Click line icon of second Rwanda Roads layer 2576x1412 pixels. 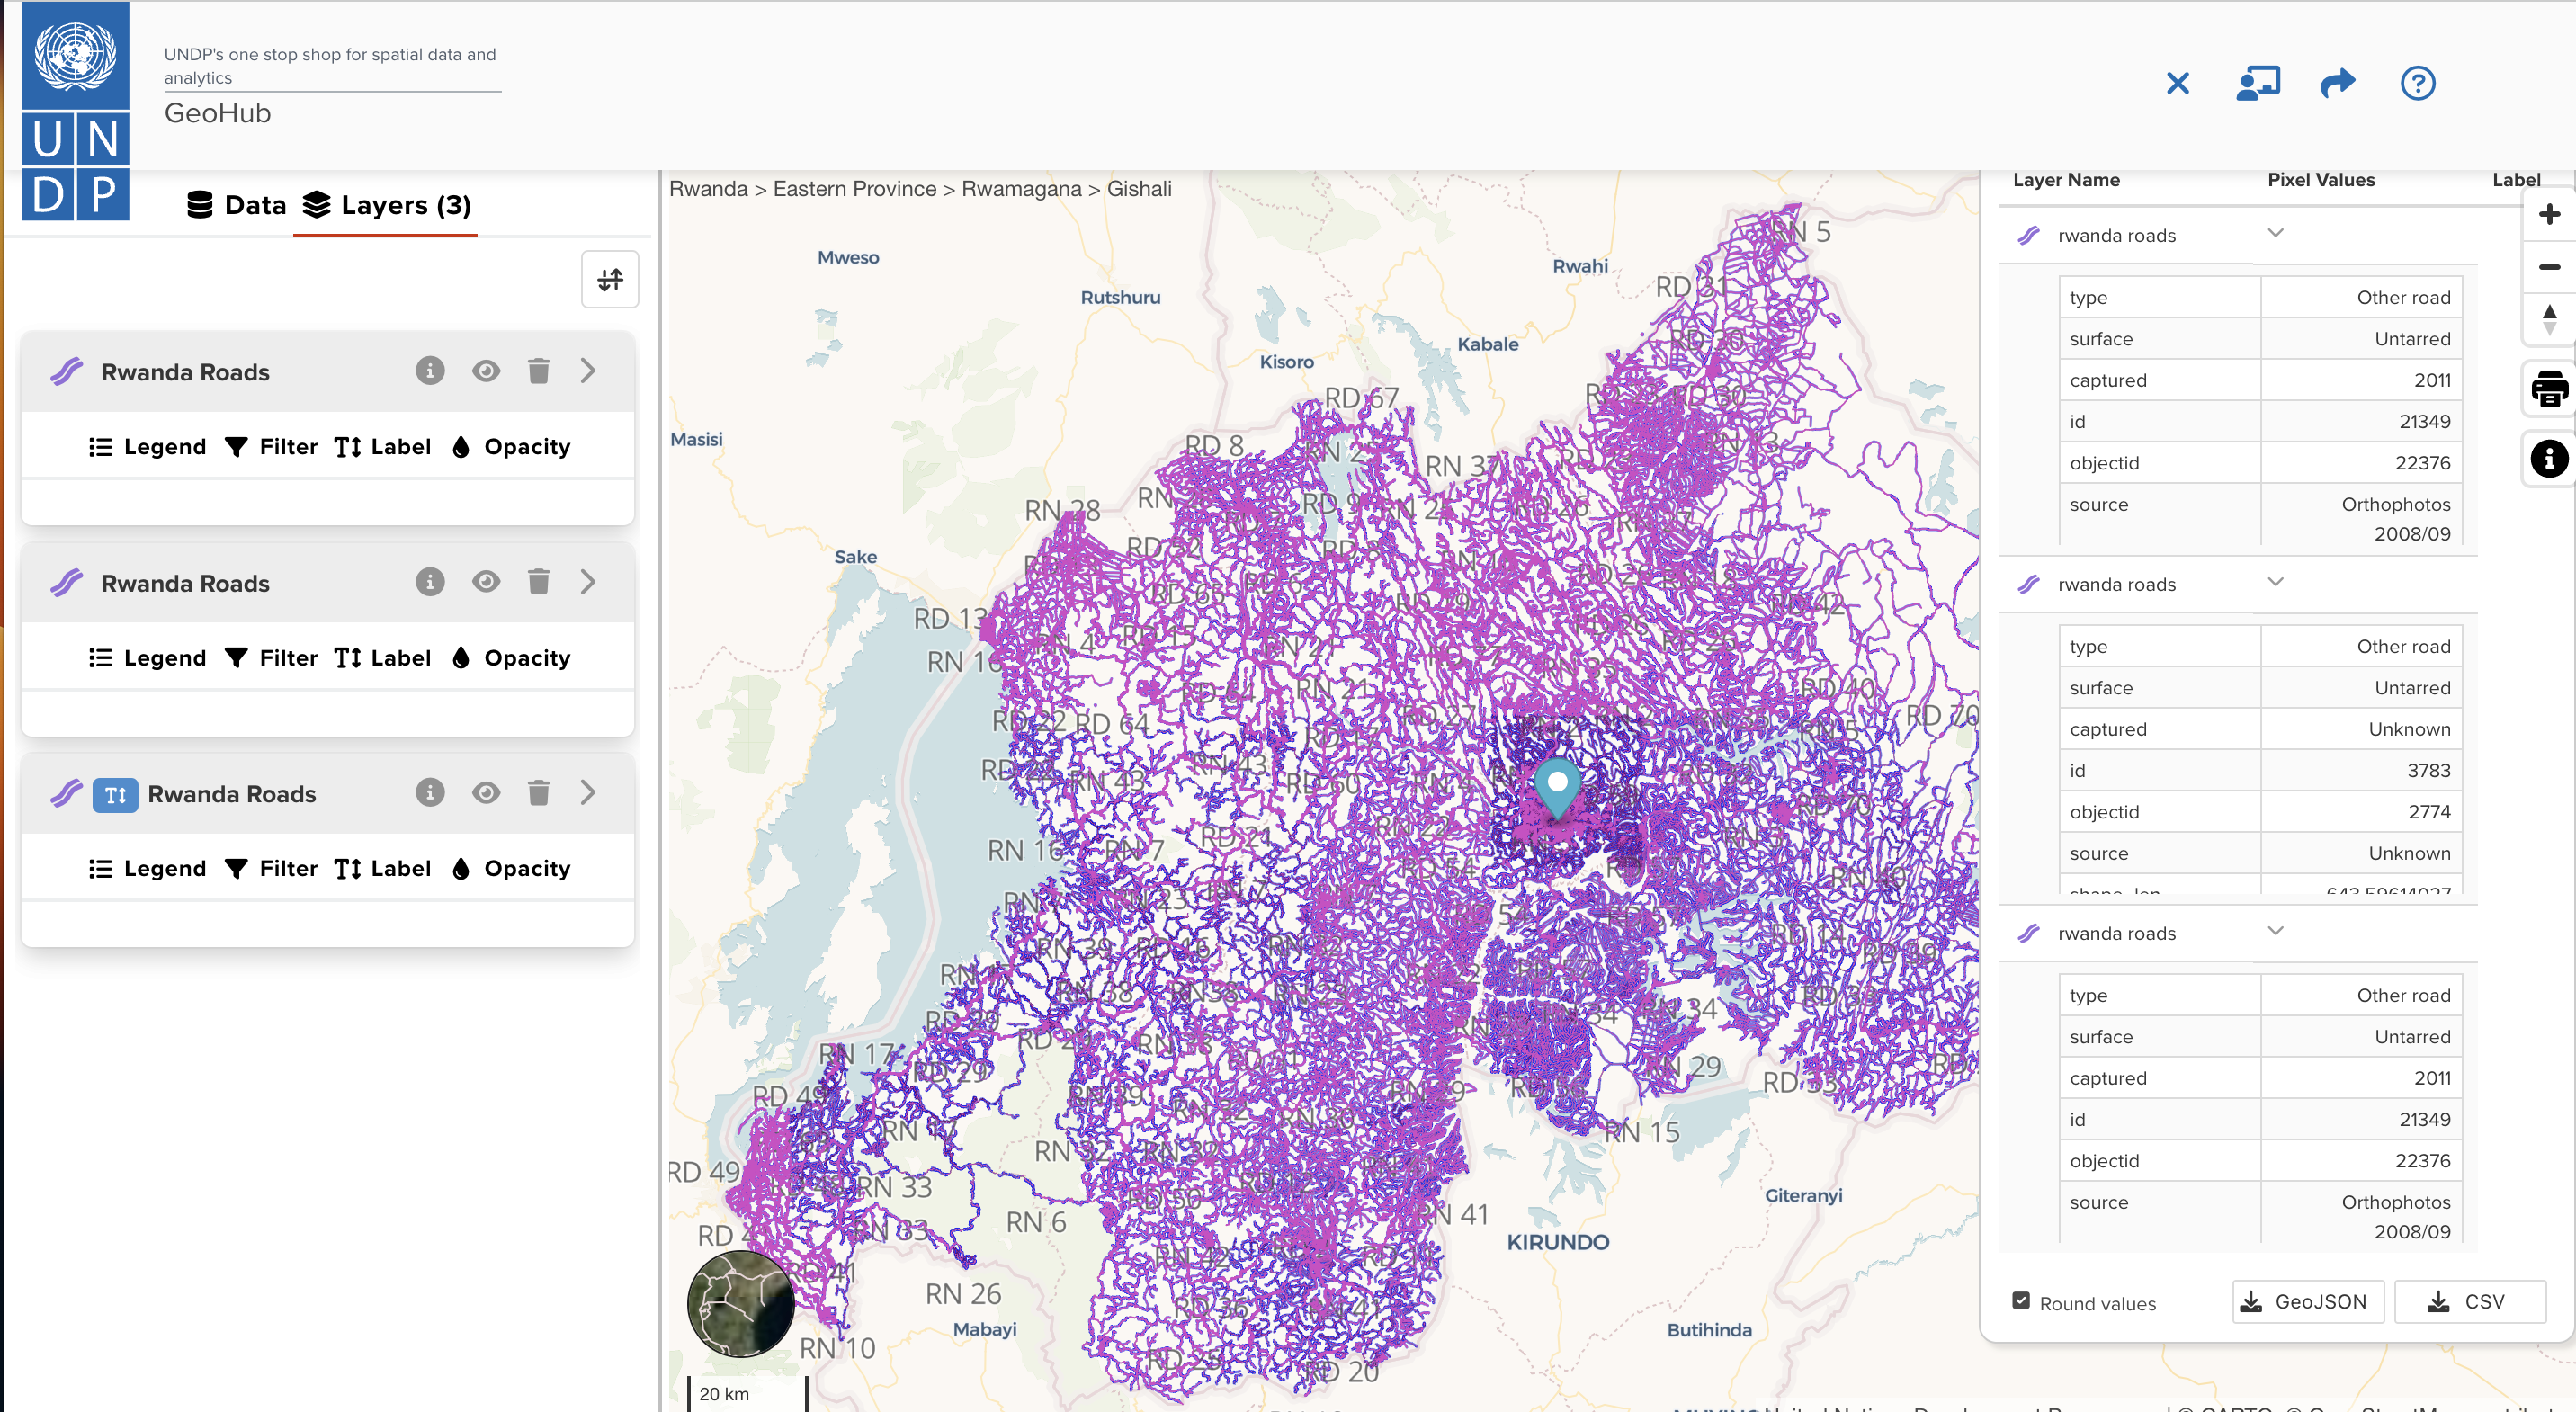point(67,583)
